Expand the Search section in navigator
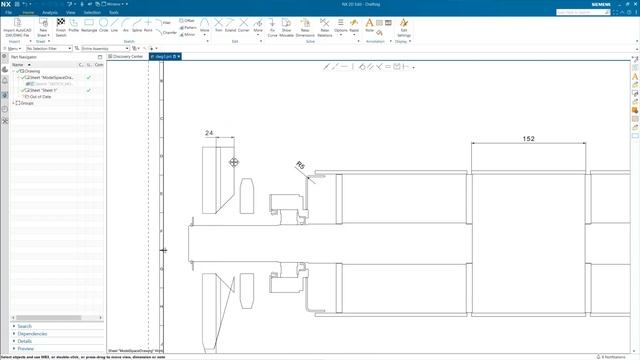 click(x=14, y=327)
